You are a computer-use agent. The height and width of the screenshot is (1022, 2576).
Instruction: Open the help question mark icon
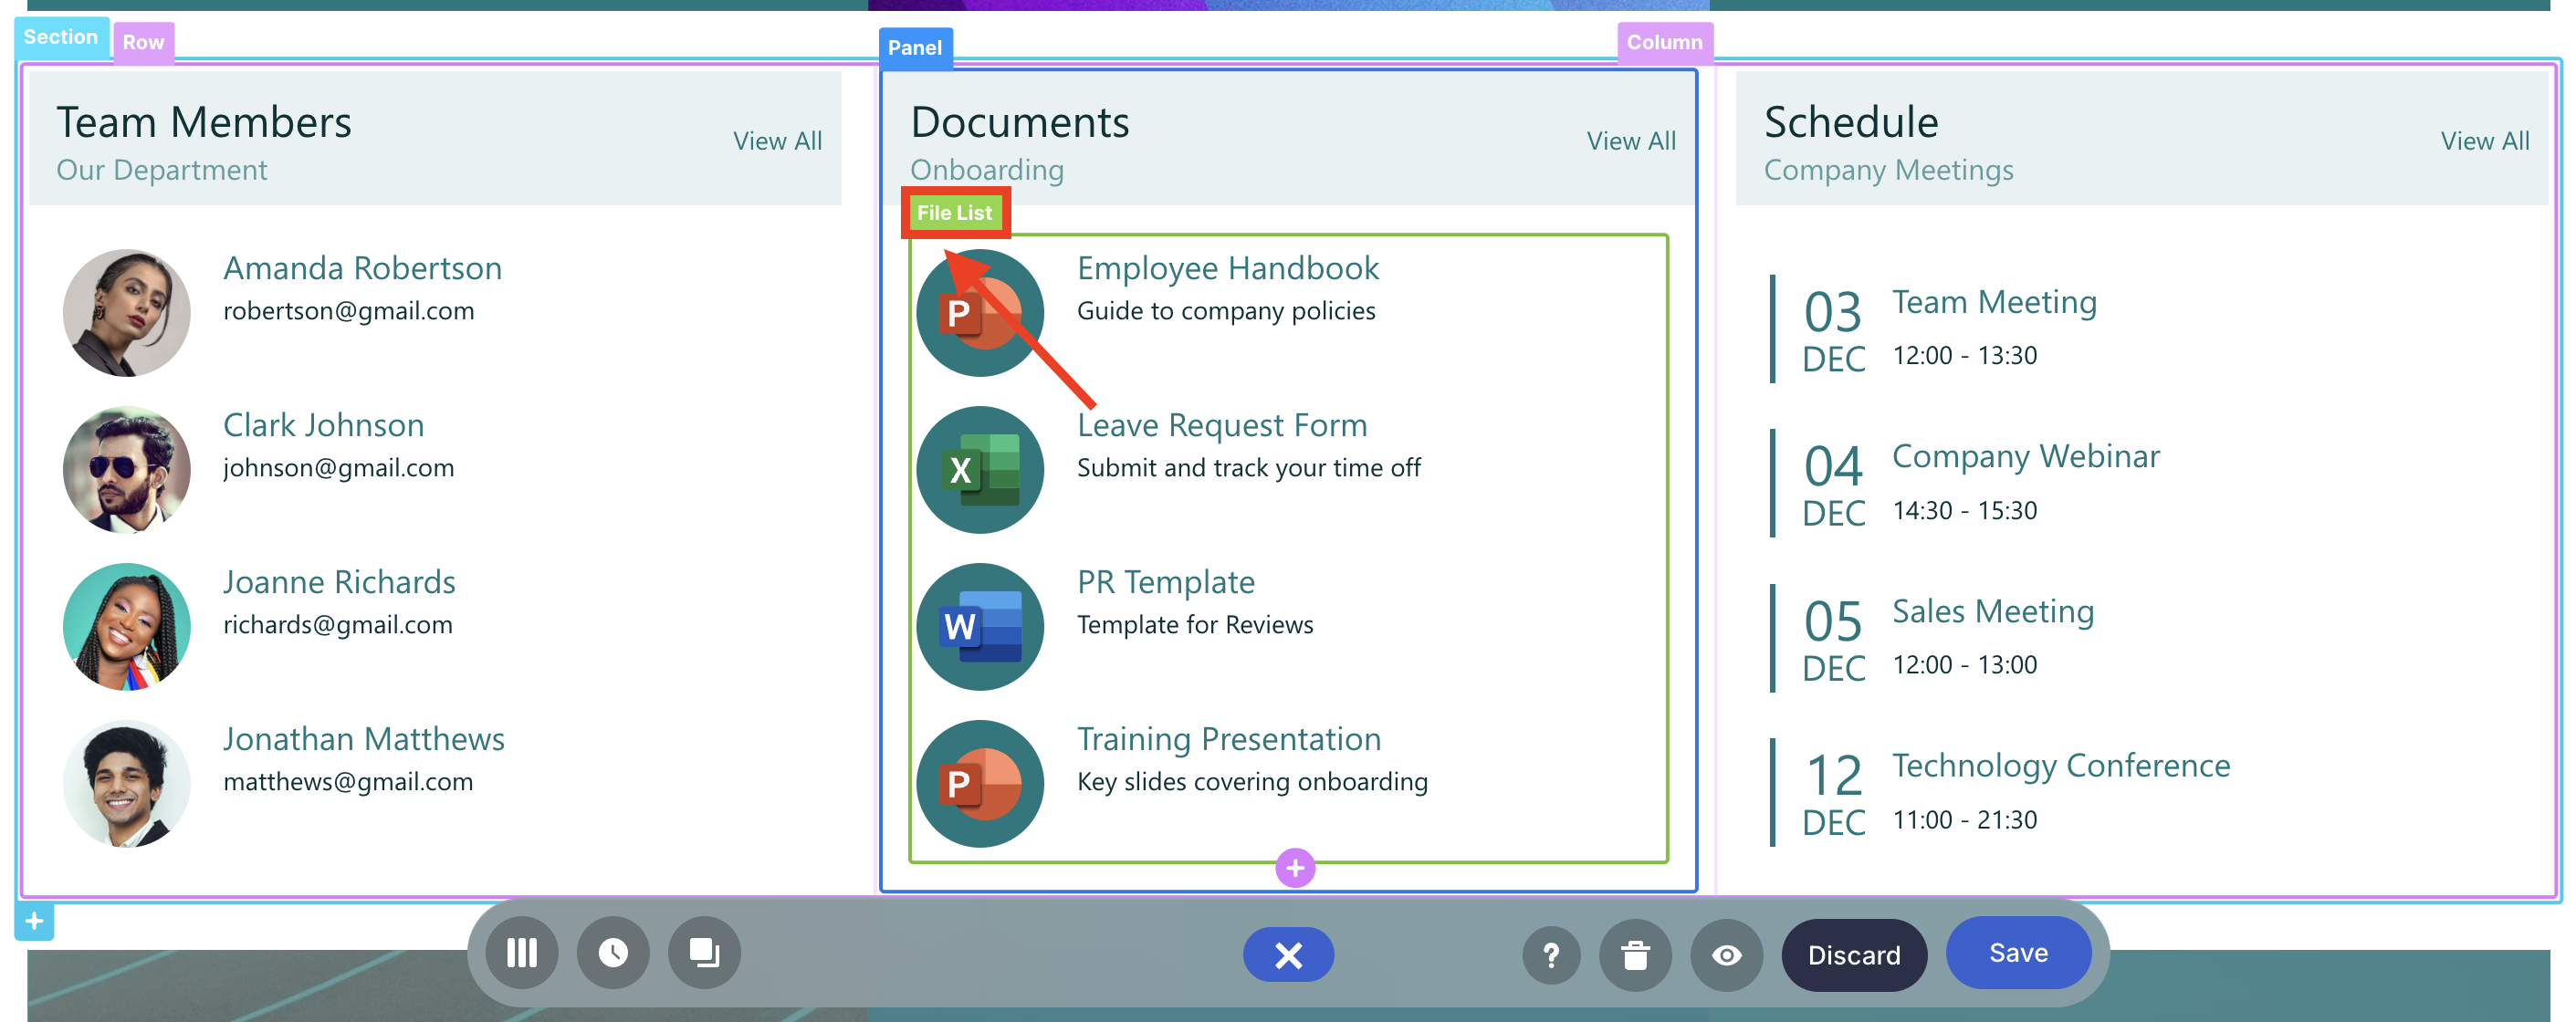(x=1550, y=955)
